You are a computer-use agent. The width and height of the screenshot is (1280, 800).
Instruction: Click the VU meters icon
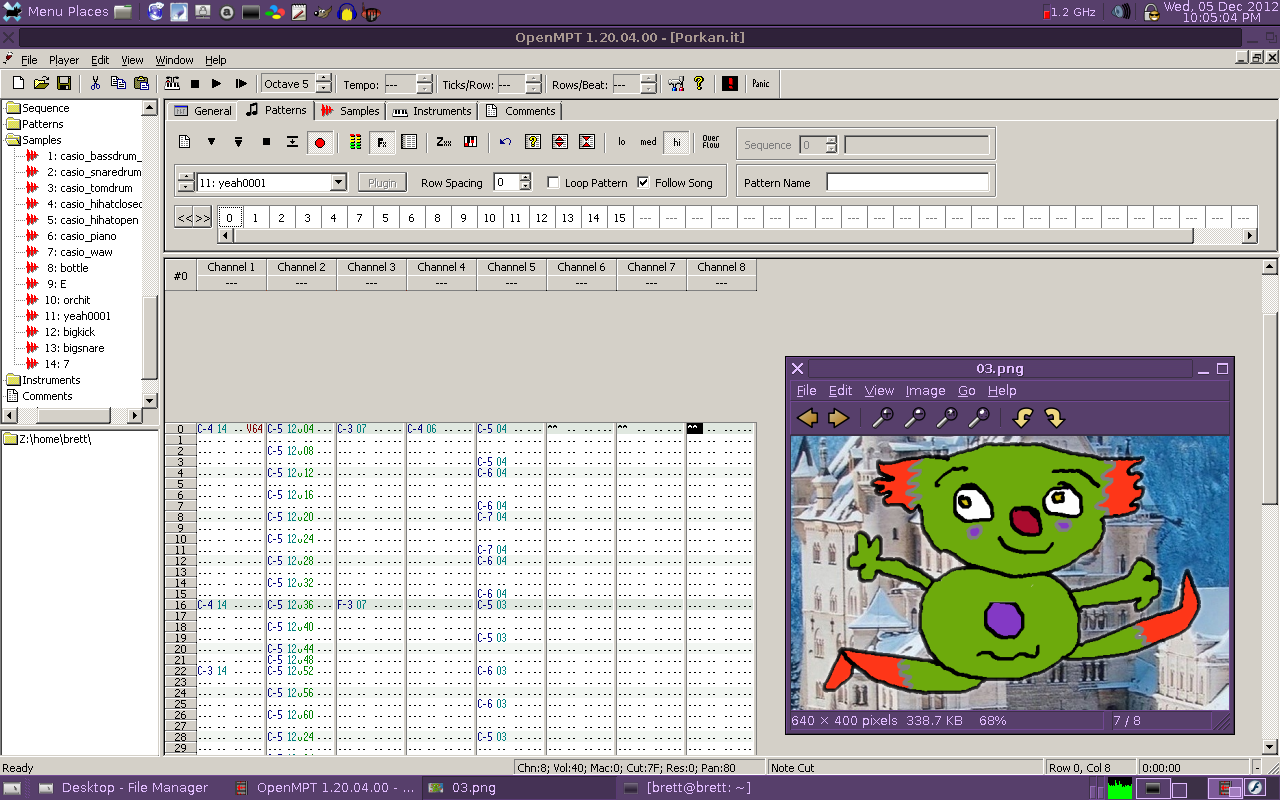(x=355, y=142)
